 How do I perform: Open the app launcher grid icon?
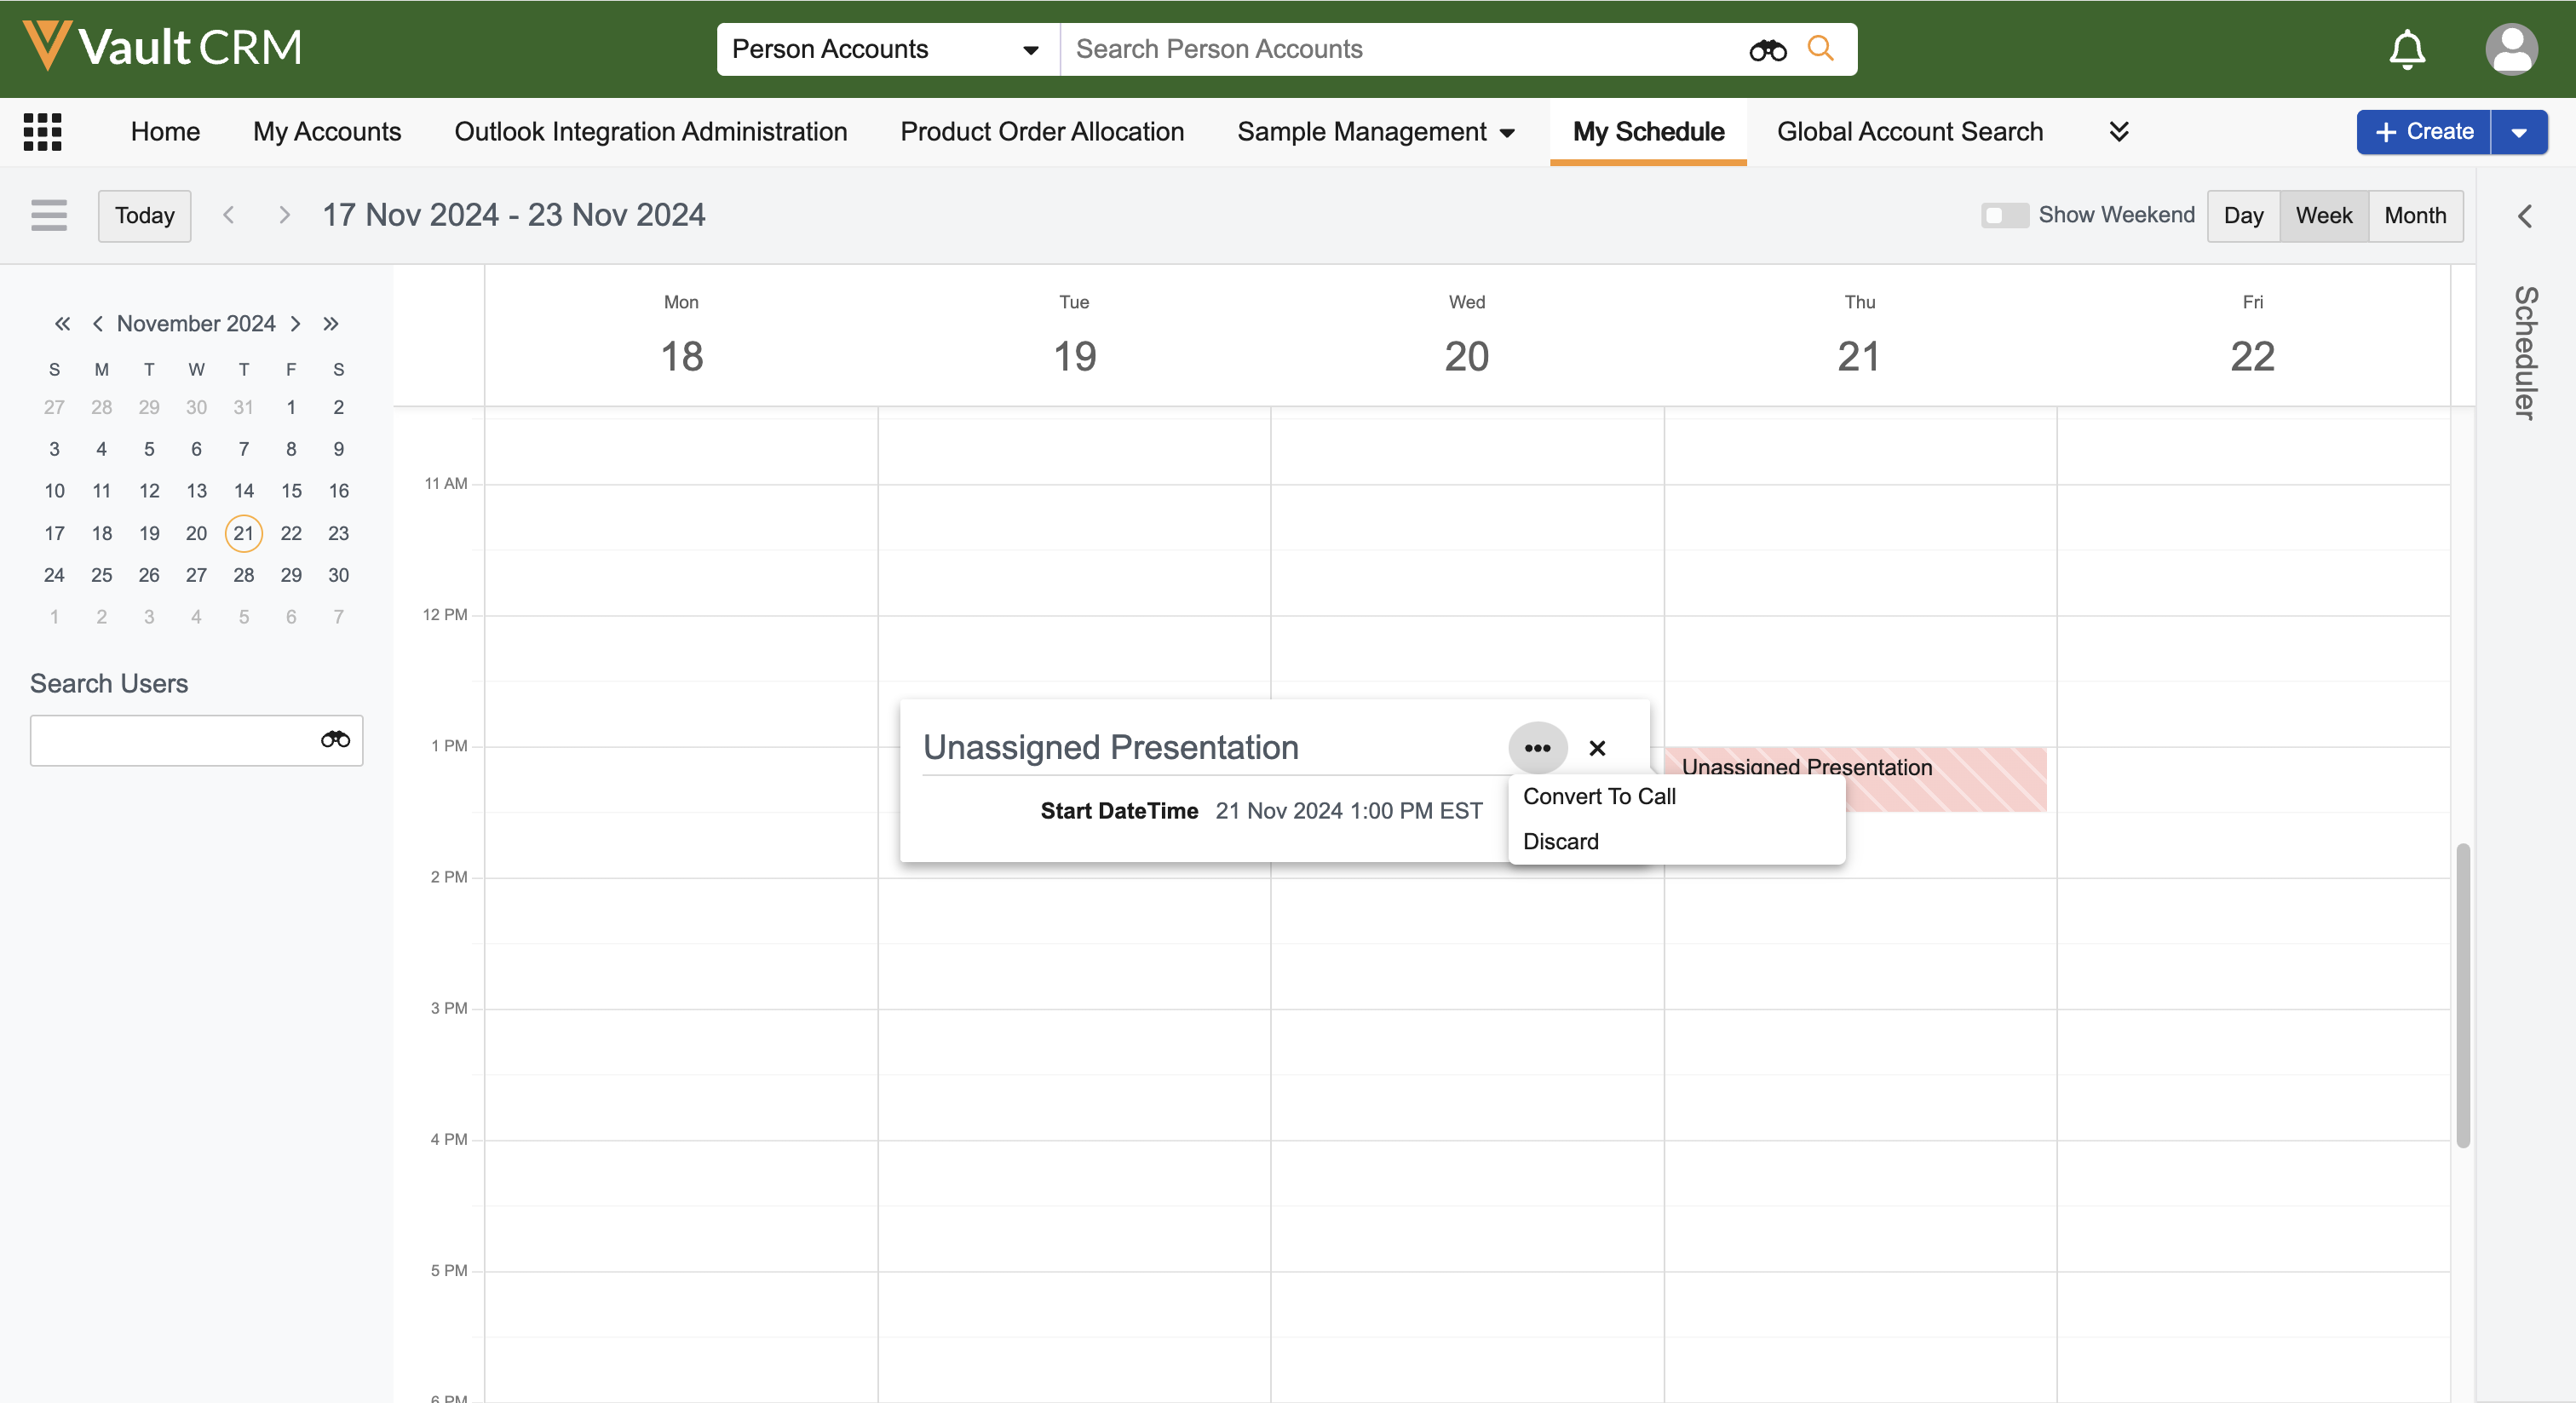tap(42, 131)
